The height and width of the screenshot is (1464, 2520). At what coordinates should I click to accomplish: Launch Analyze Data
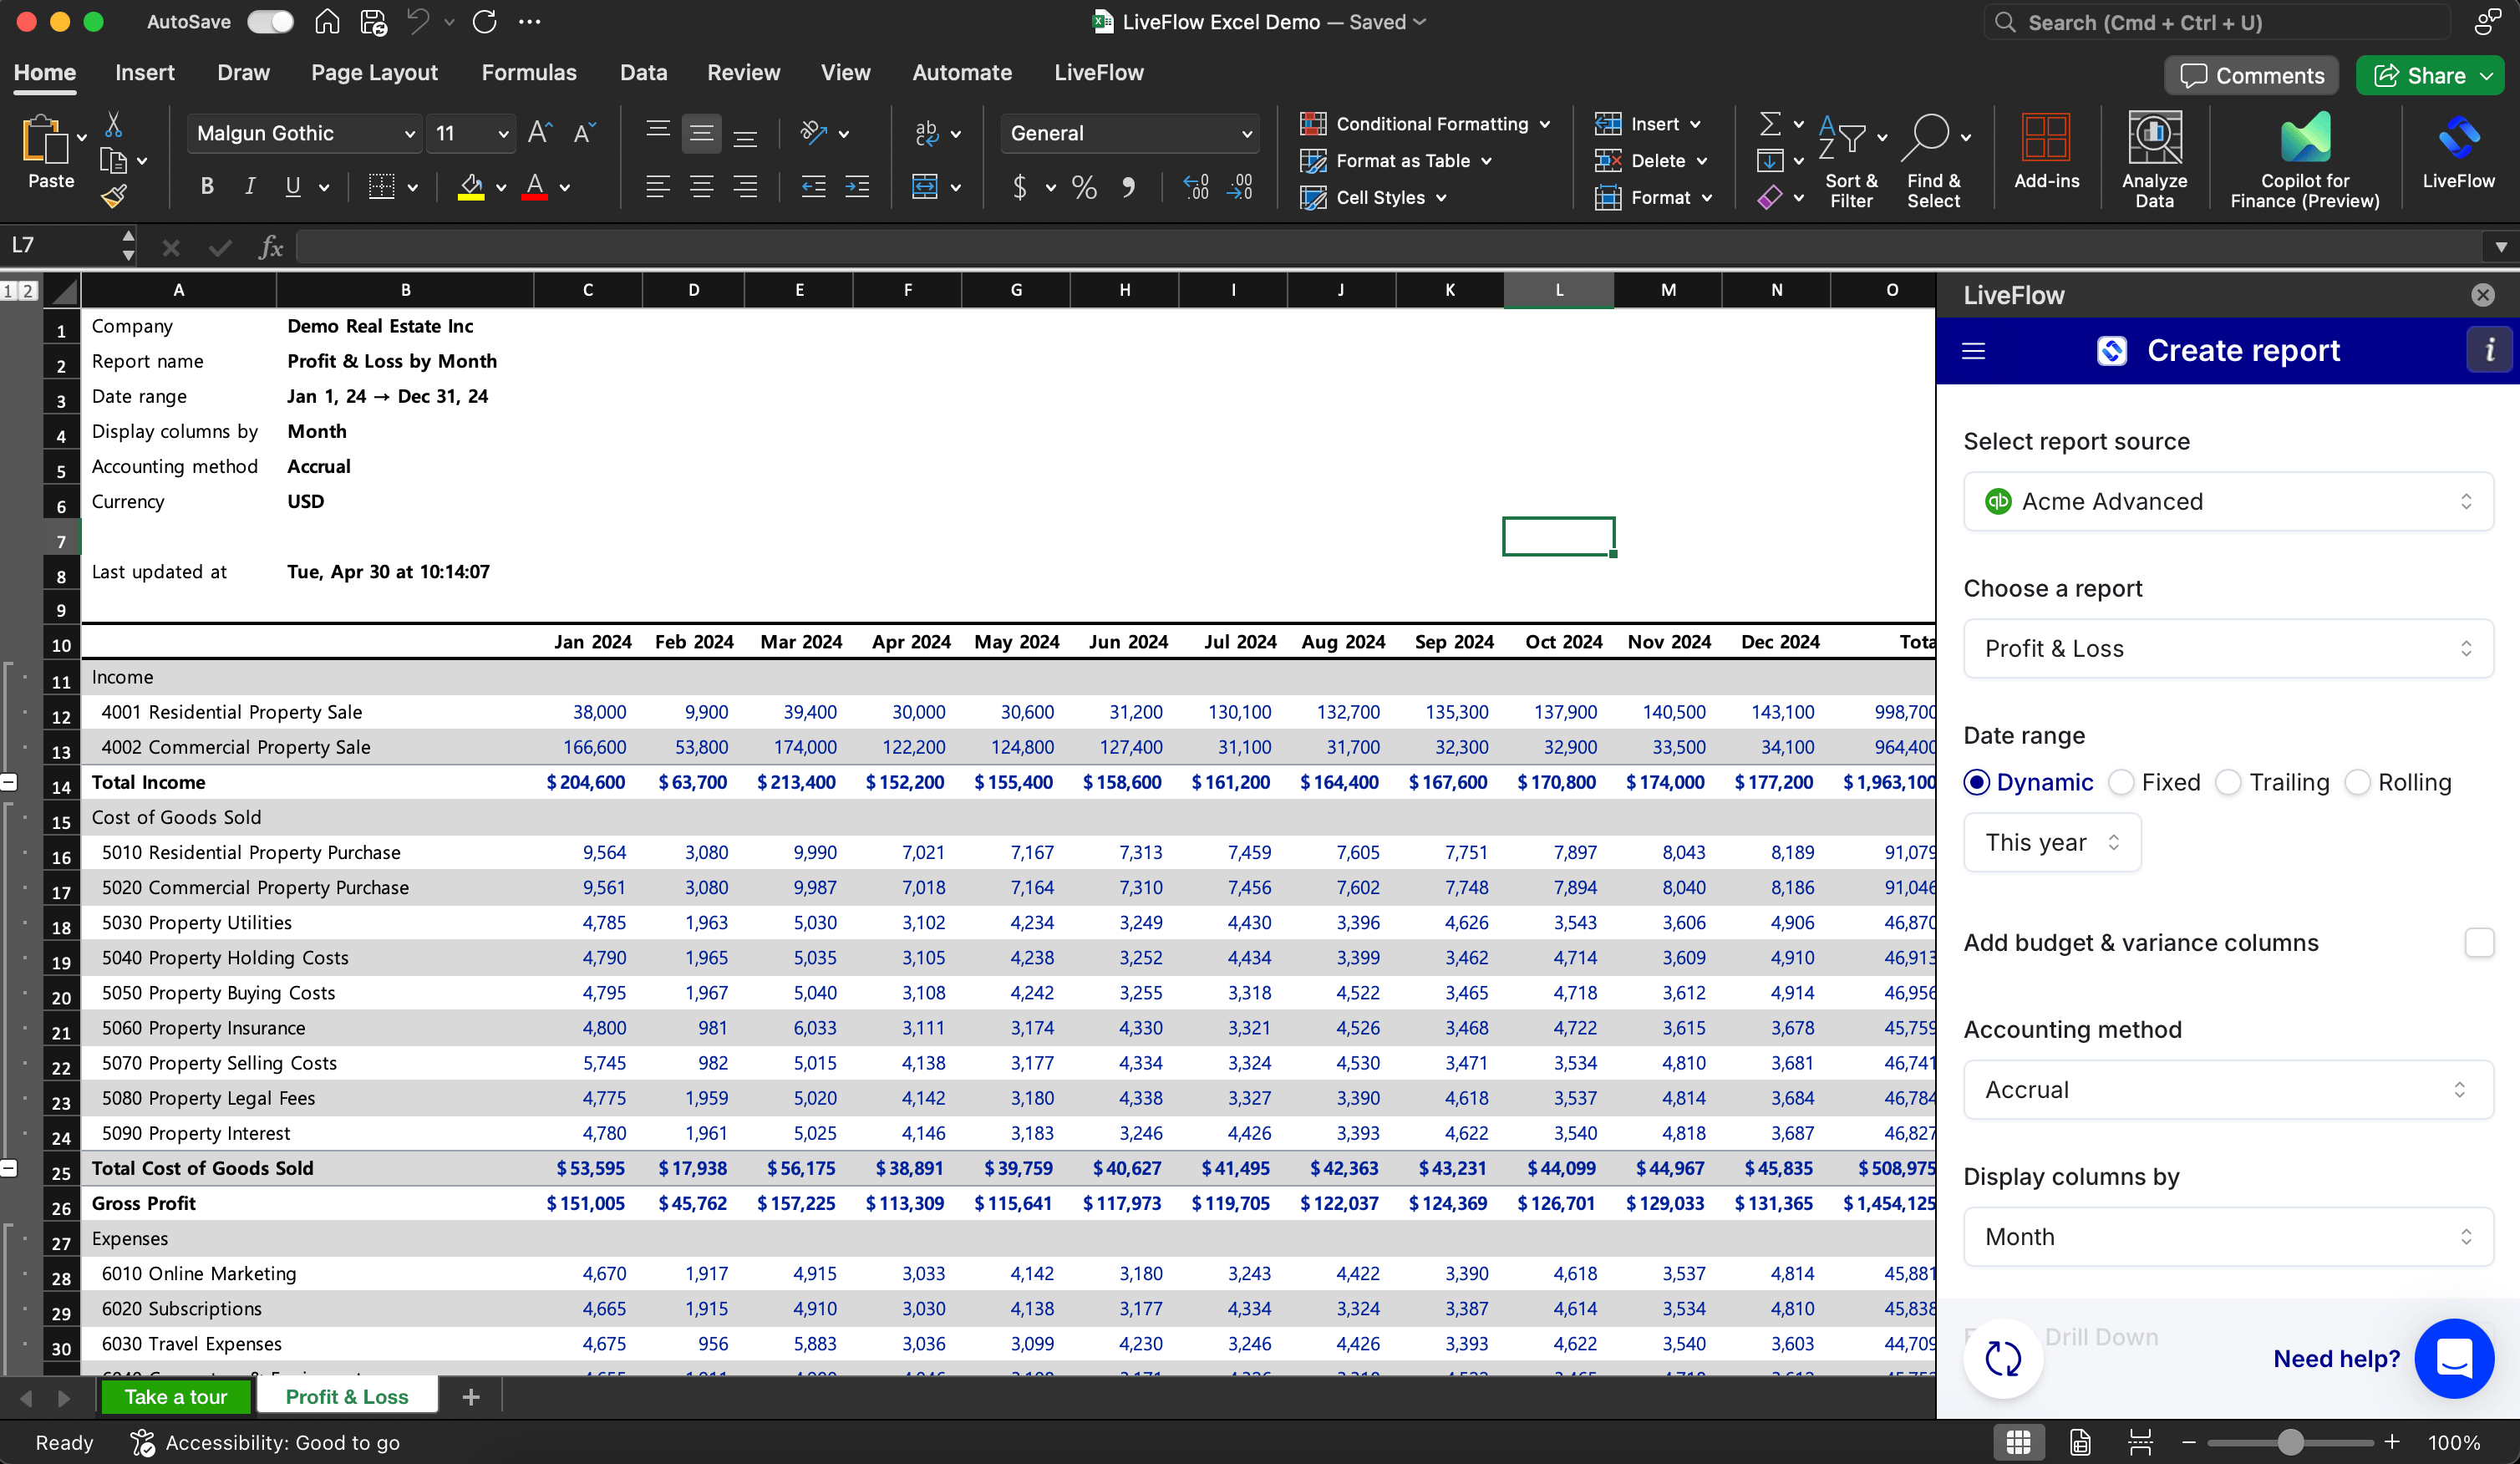pos(2154,158)
